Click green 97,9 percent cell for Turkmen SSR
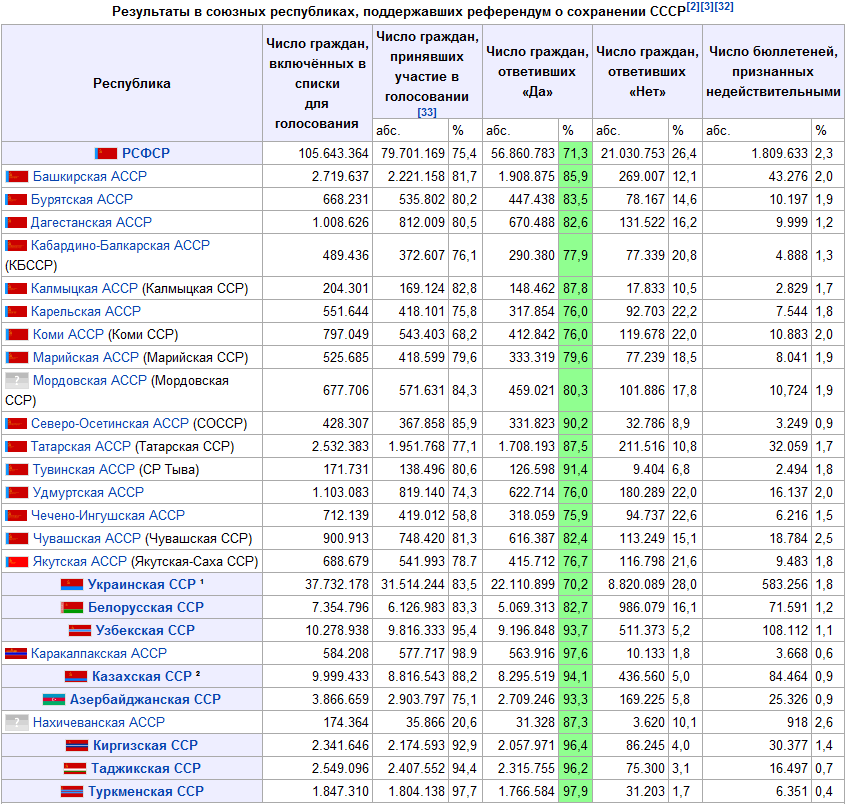Image resolution: width=846 pixels, height=804 pixels. (x=574, y=791)
